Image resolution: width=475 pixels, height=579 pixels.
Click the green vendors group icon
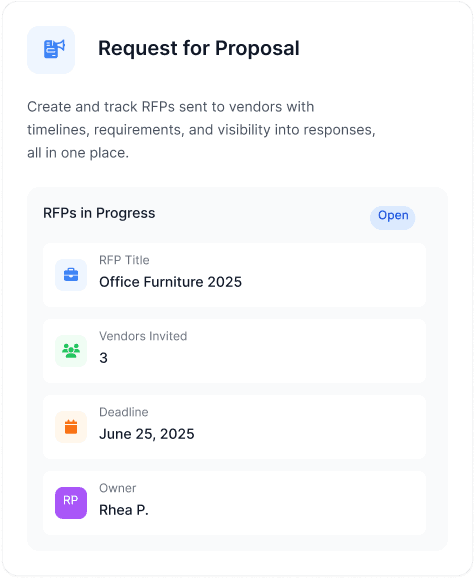[x=71, y=351]
